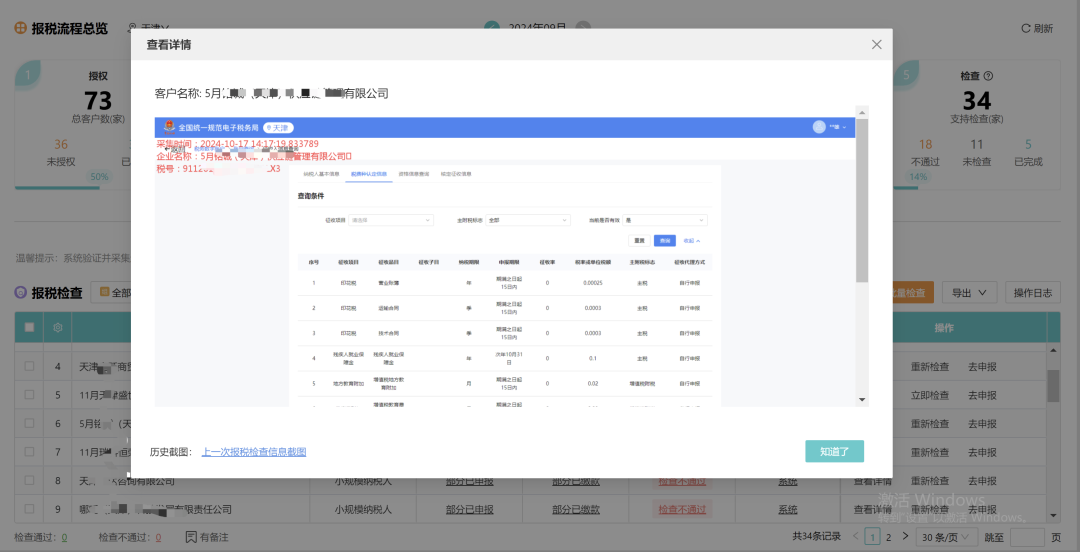Click the blue 查询 button in the screenshot
The height and width of the screenshot is (552, 1080).
664,241
